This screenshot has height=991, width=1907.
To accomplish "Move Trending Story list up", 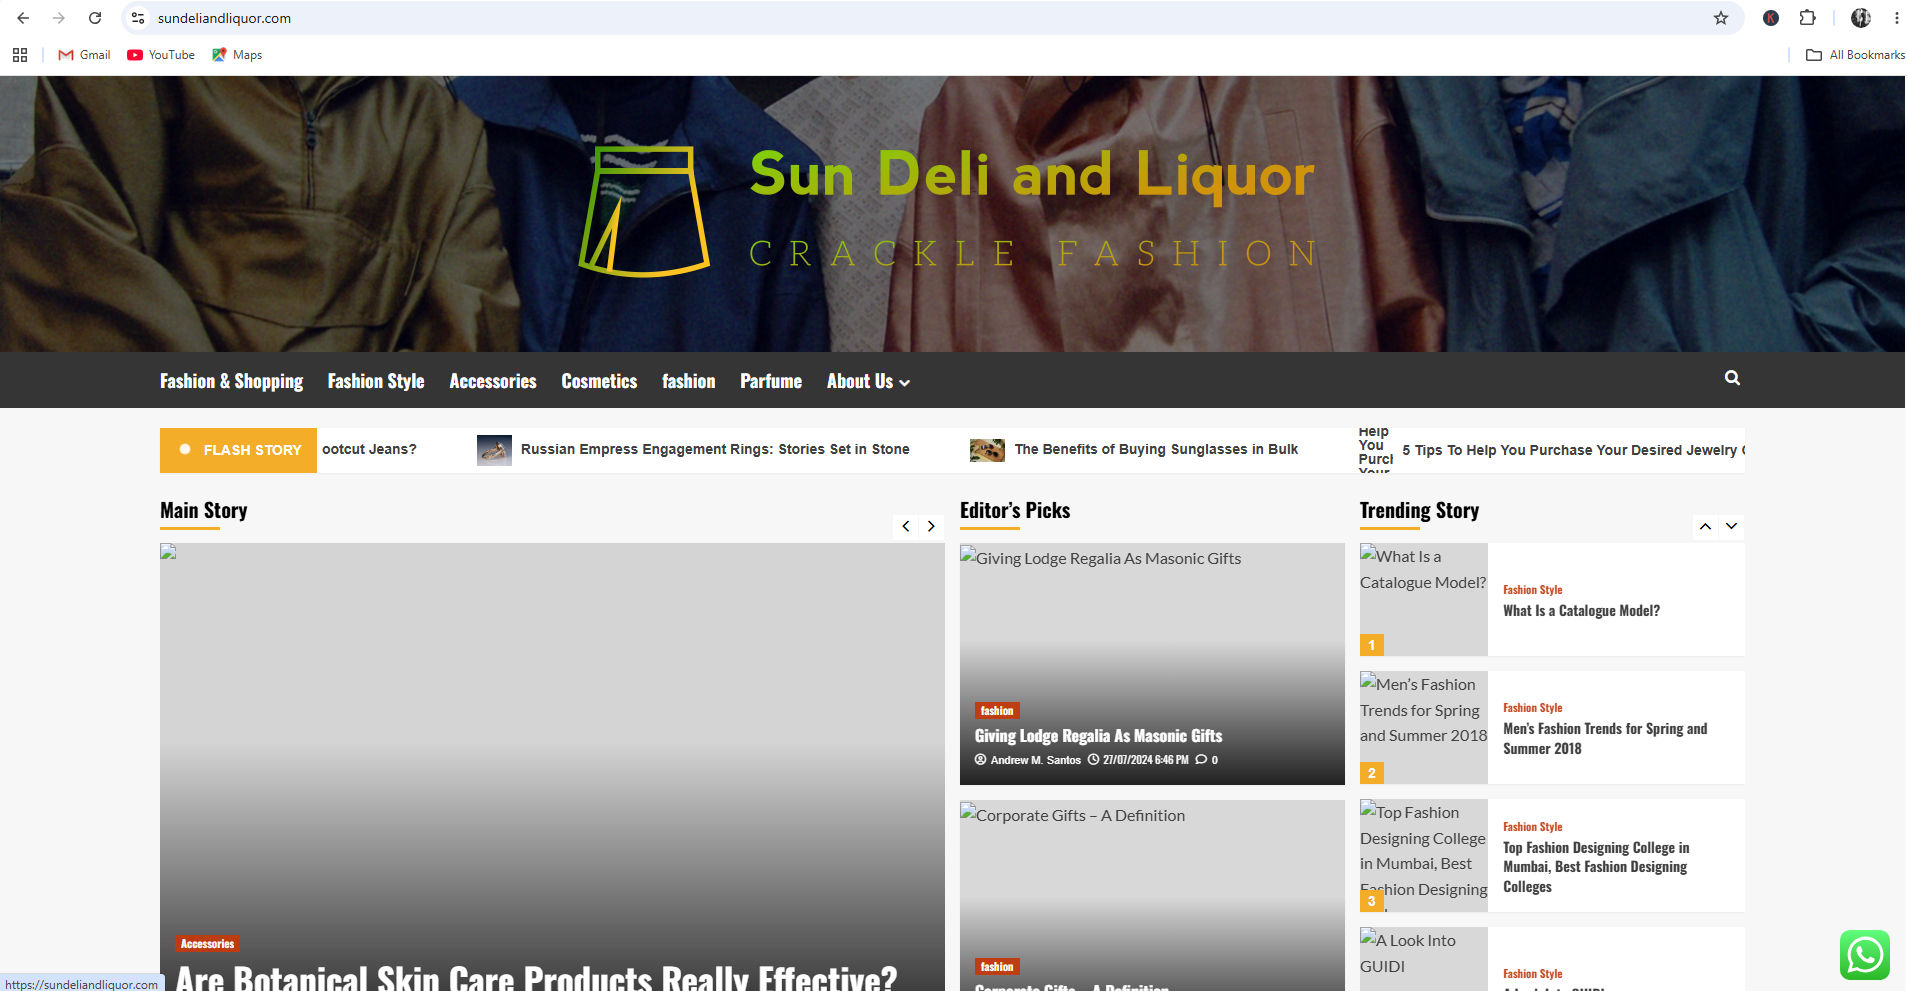I will point(1705,526).
